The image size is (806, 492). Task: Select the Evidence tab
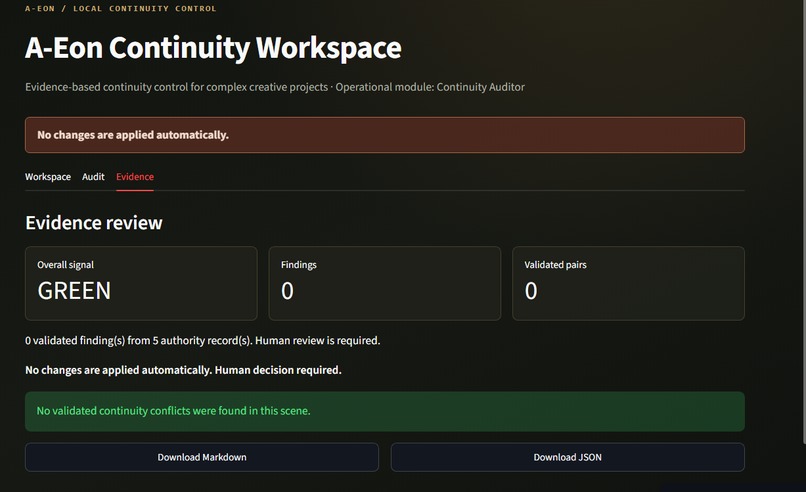click(x=135, y=177)
